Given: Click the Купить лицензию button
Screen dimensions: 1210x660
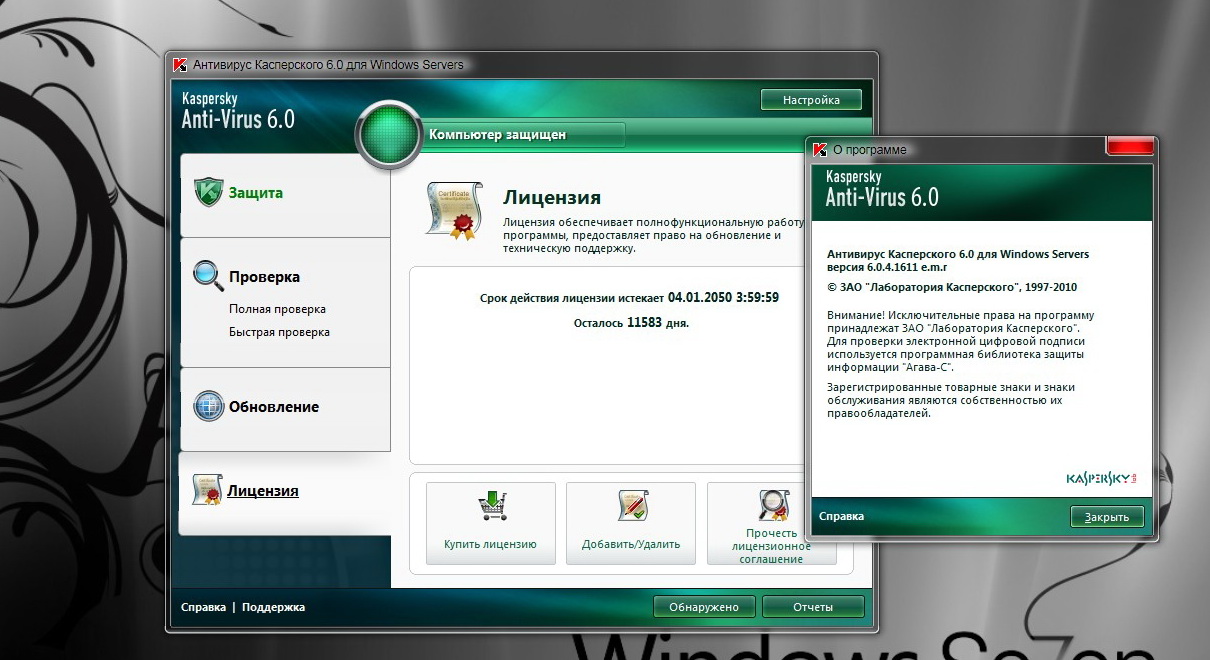Looking at the screenshot, I should point(491,523).
